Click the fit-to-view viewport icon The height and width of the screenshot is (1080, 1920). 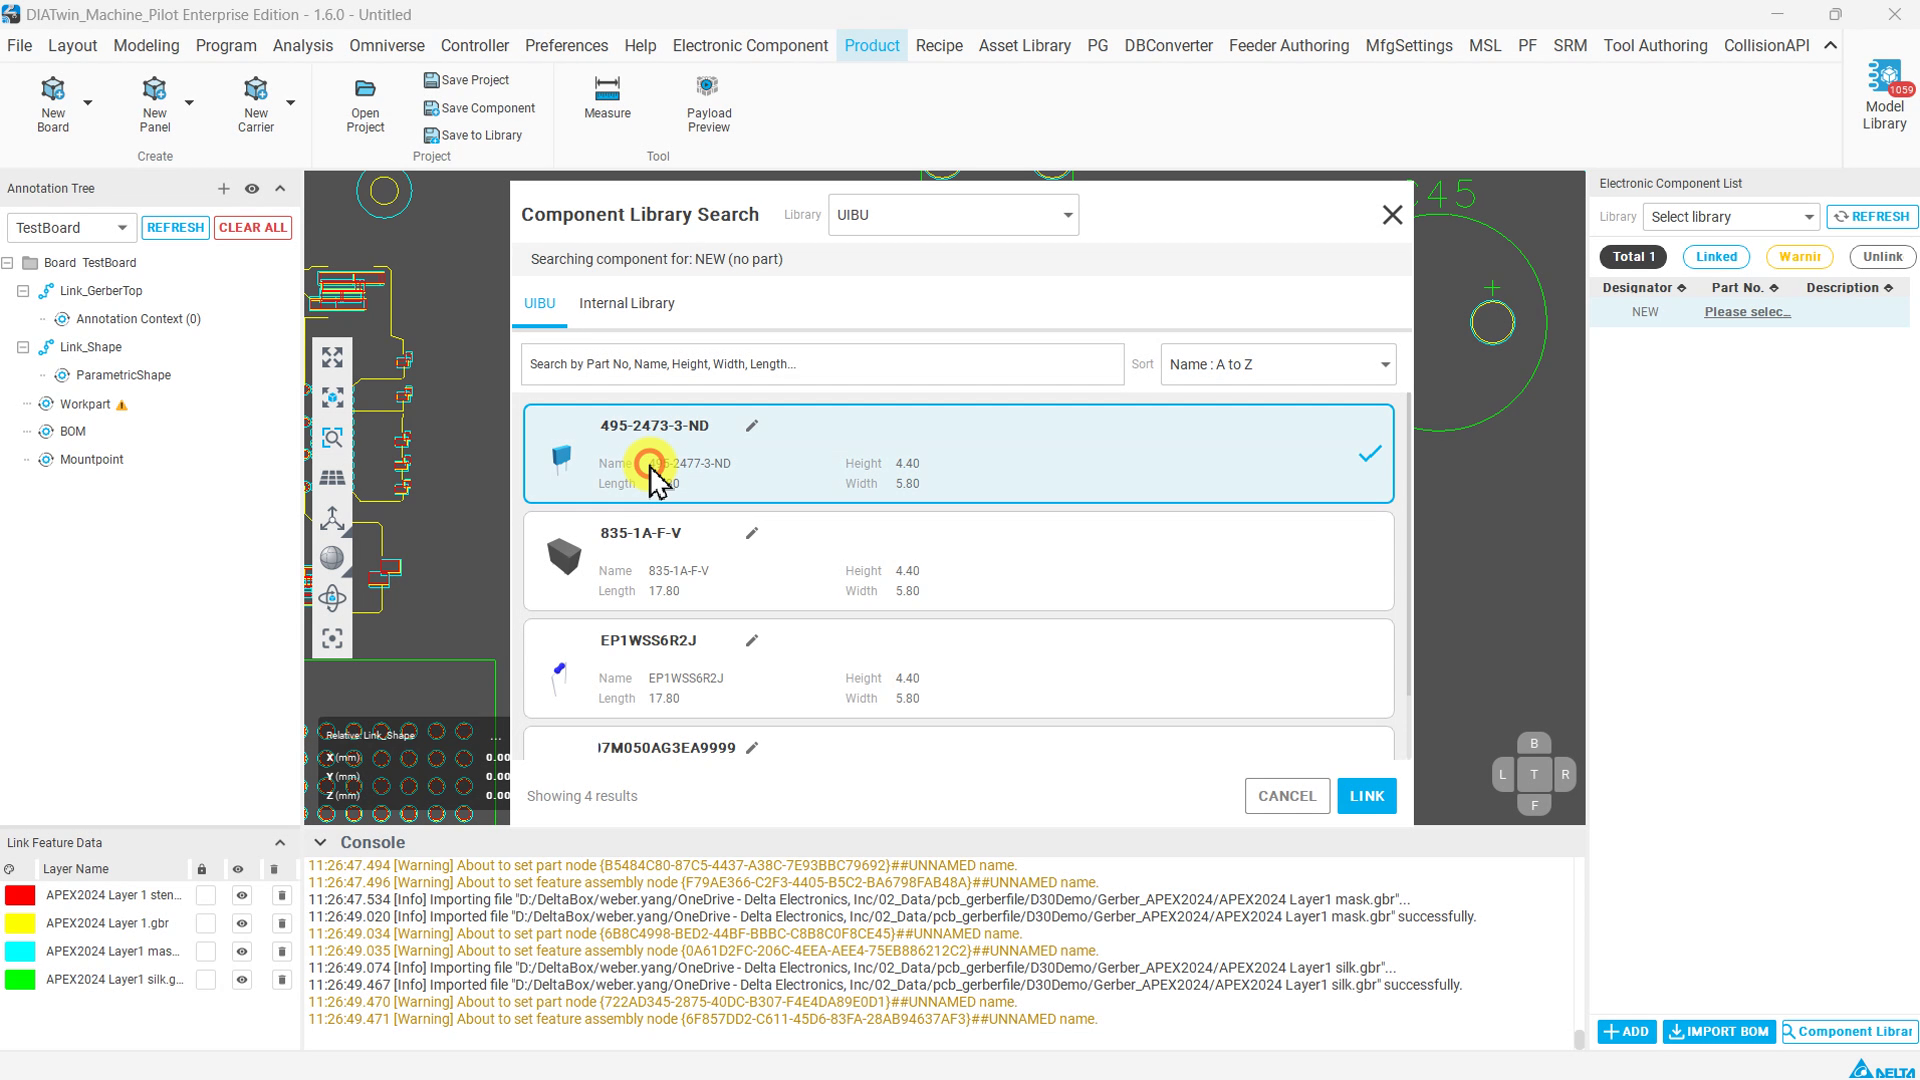pyautogui.click(x=332, y=358)
